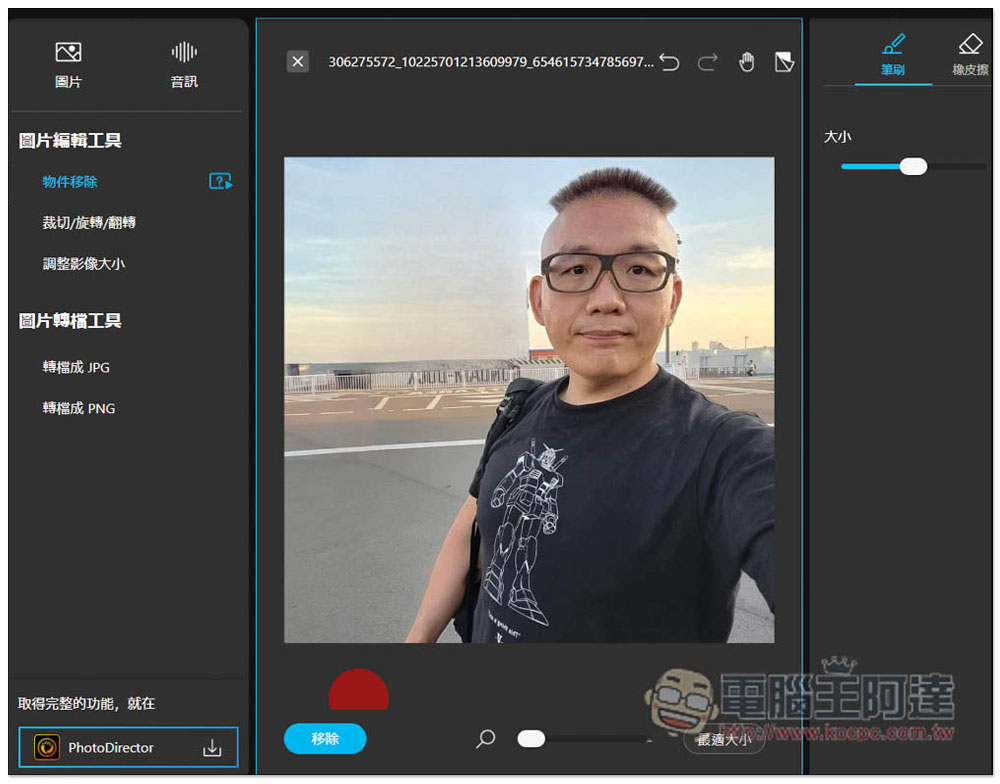1000x784 pixels.
Task: Click the undo arrow icon
Action: click(669, 62)
